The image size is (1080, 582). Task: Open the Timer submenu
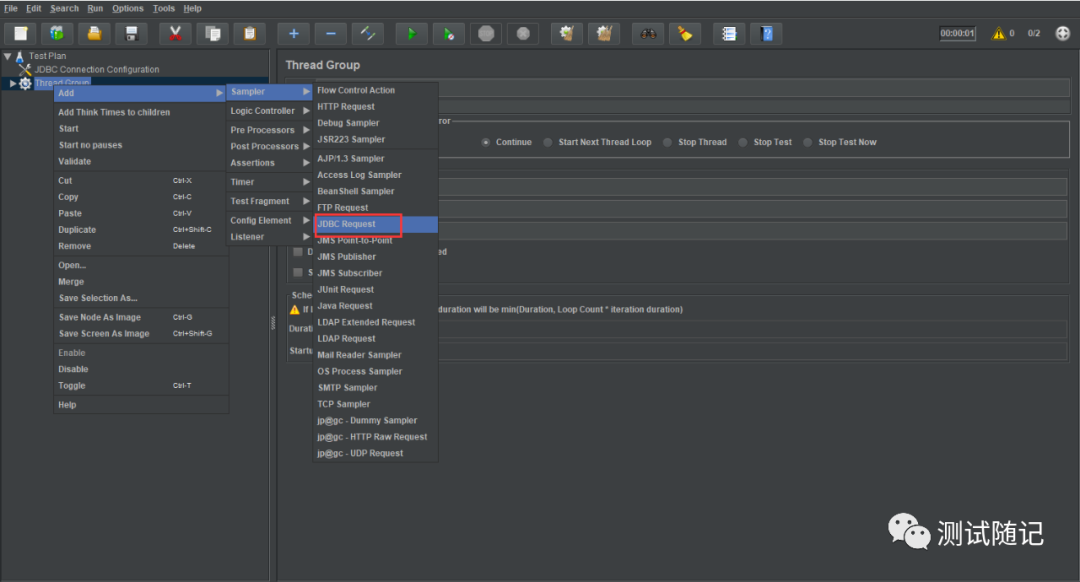[269, 182]
